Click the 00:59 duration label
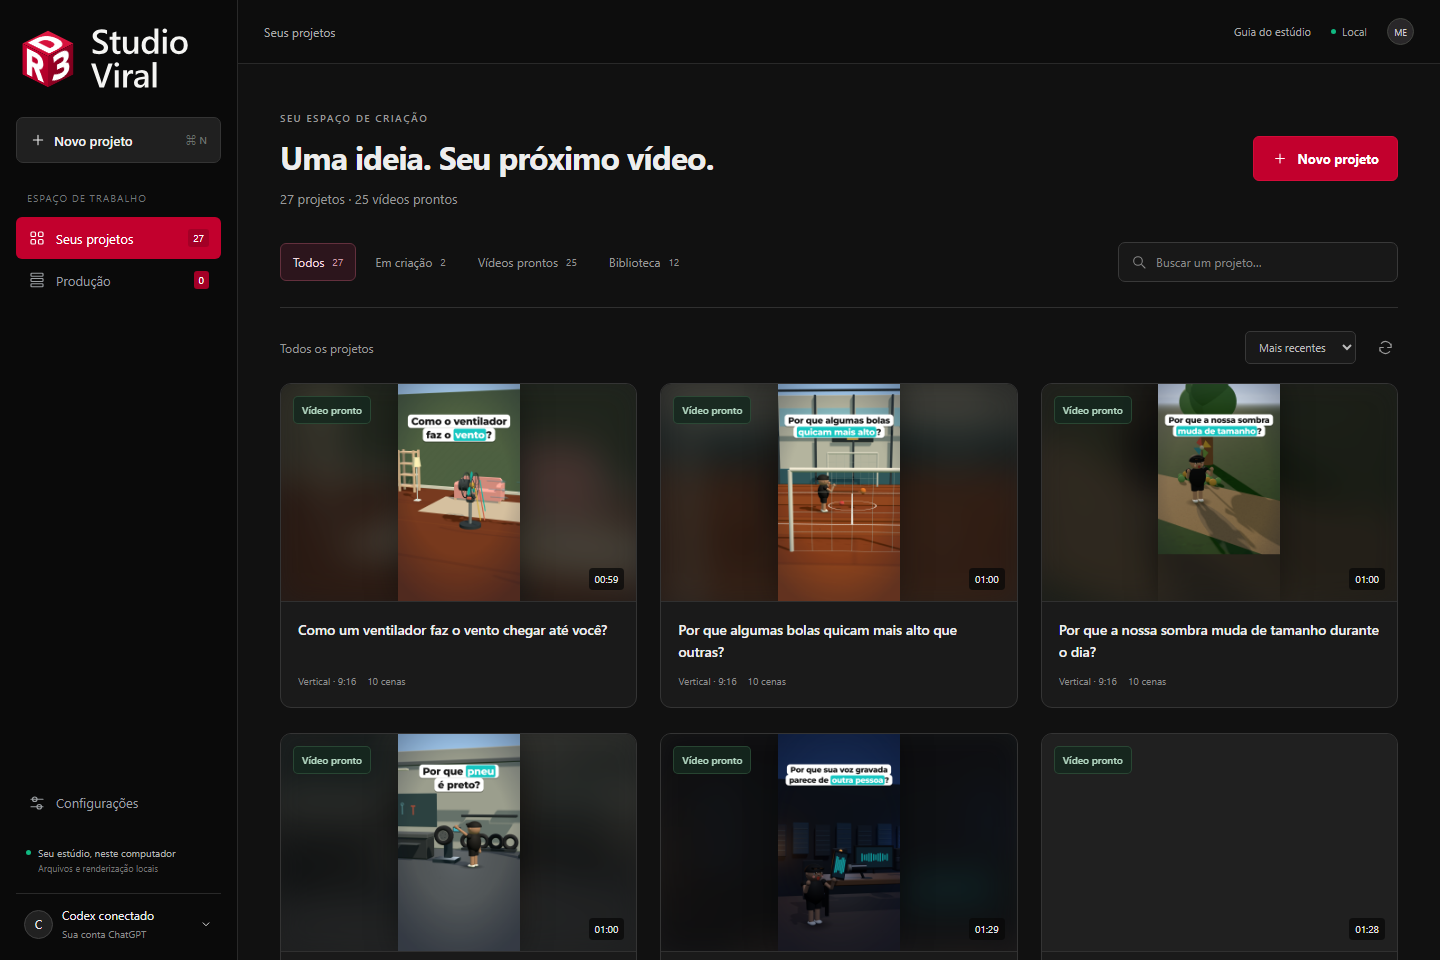 606,579
